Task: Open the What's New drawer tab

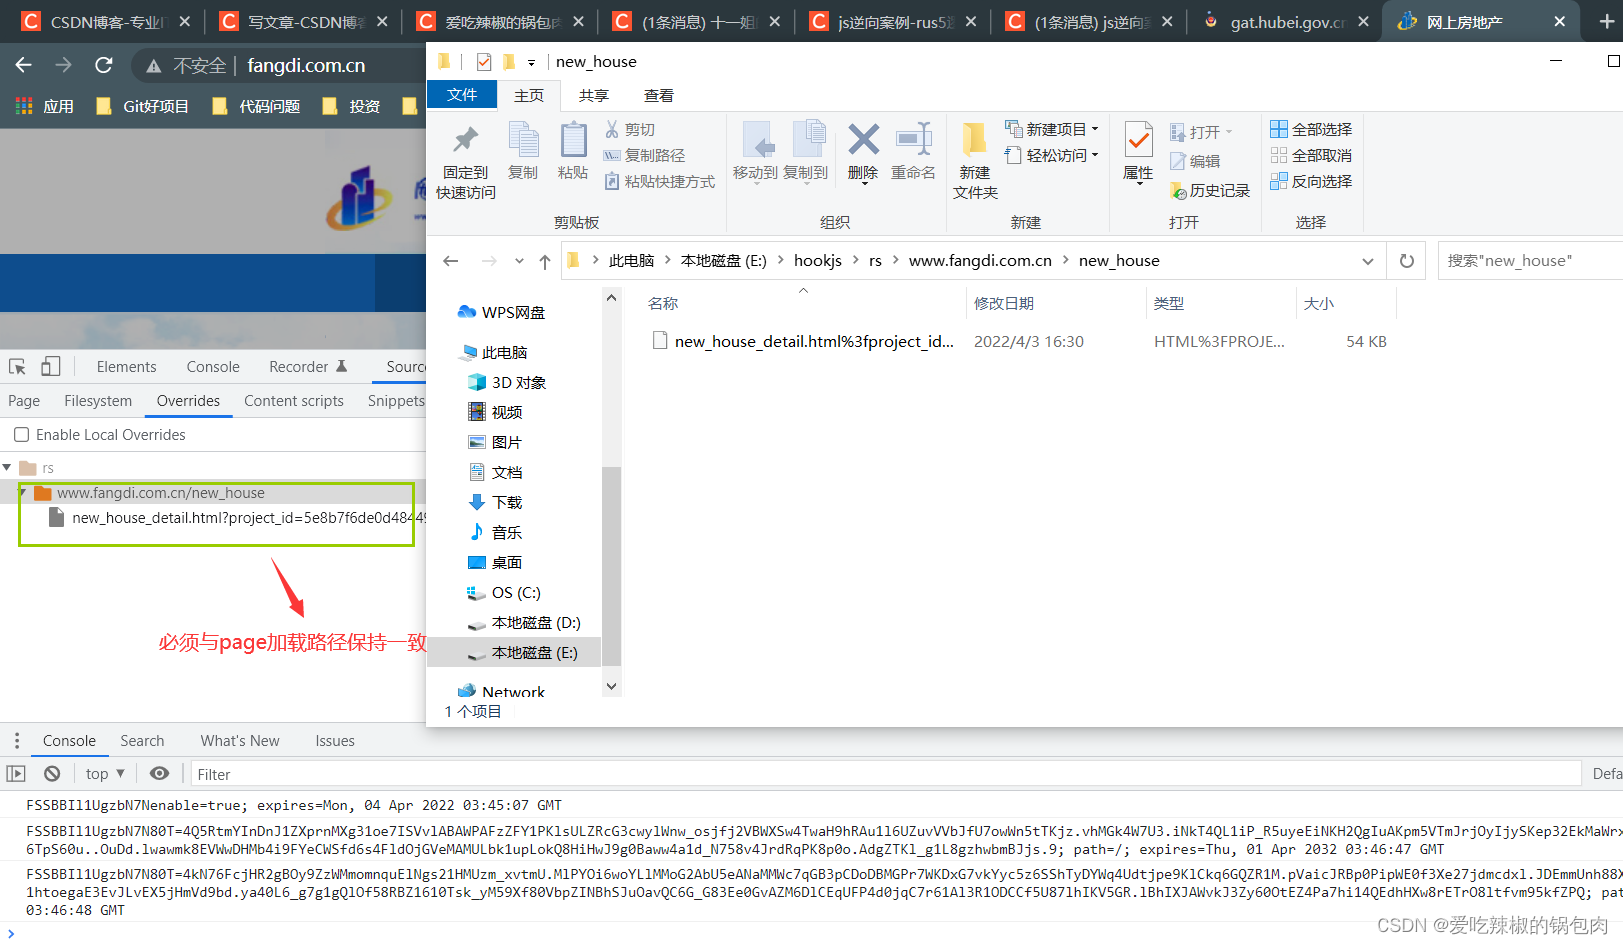Action: coord(240,740)
